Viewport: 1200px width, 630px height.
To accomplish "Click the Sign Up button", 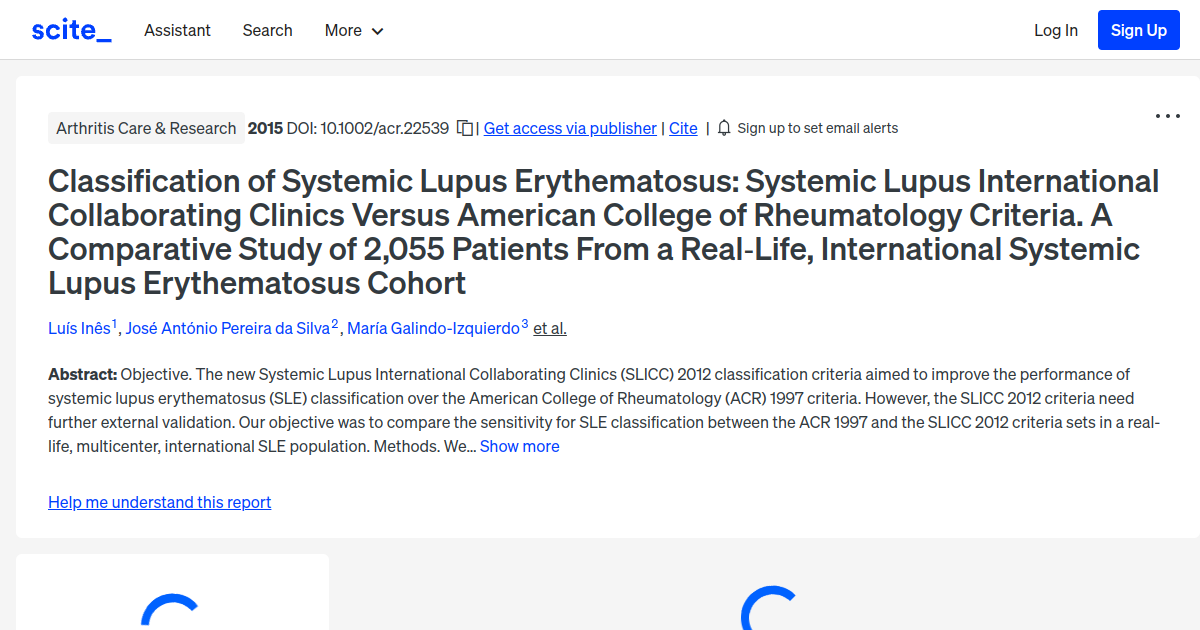I will [x=1138, y=29].
